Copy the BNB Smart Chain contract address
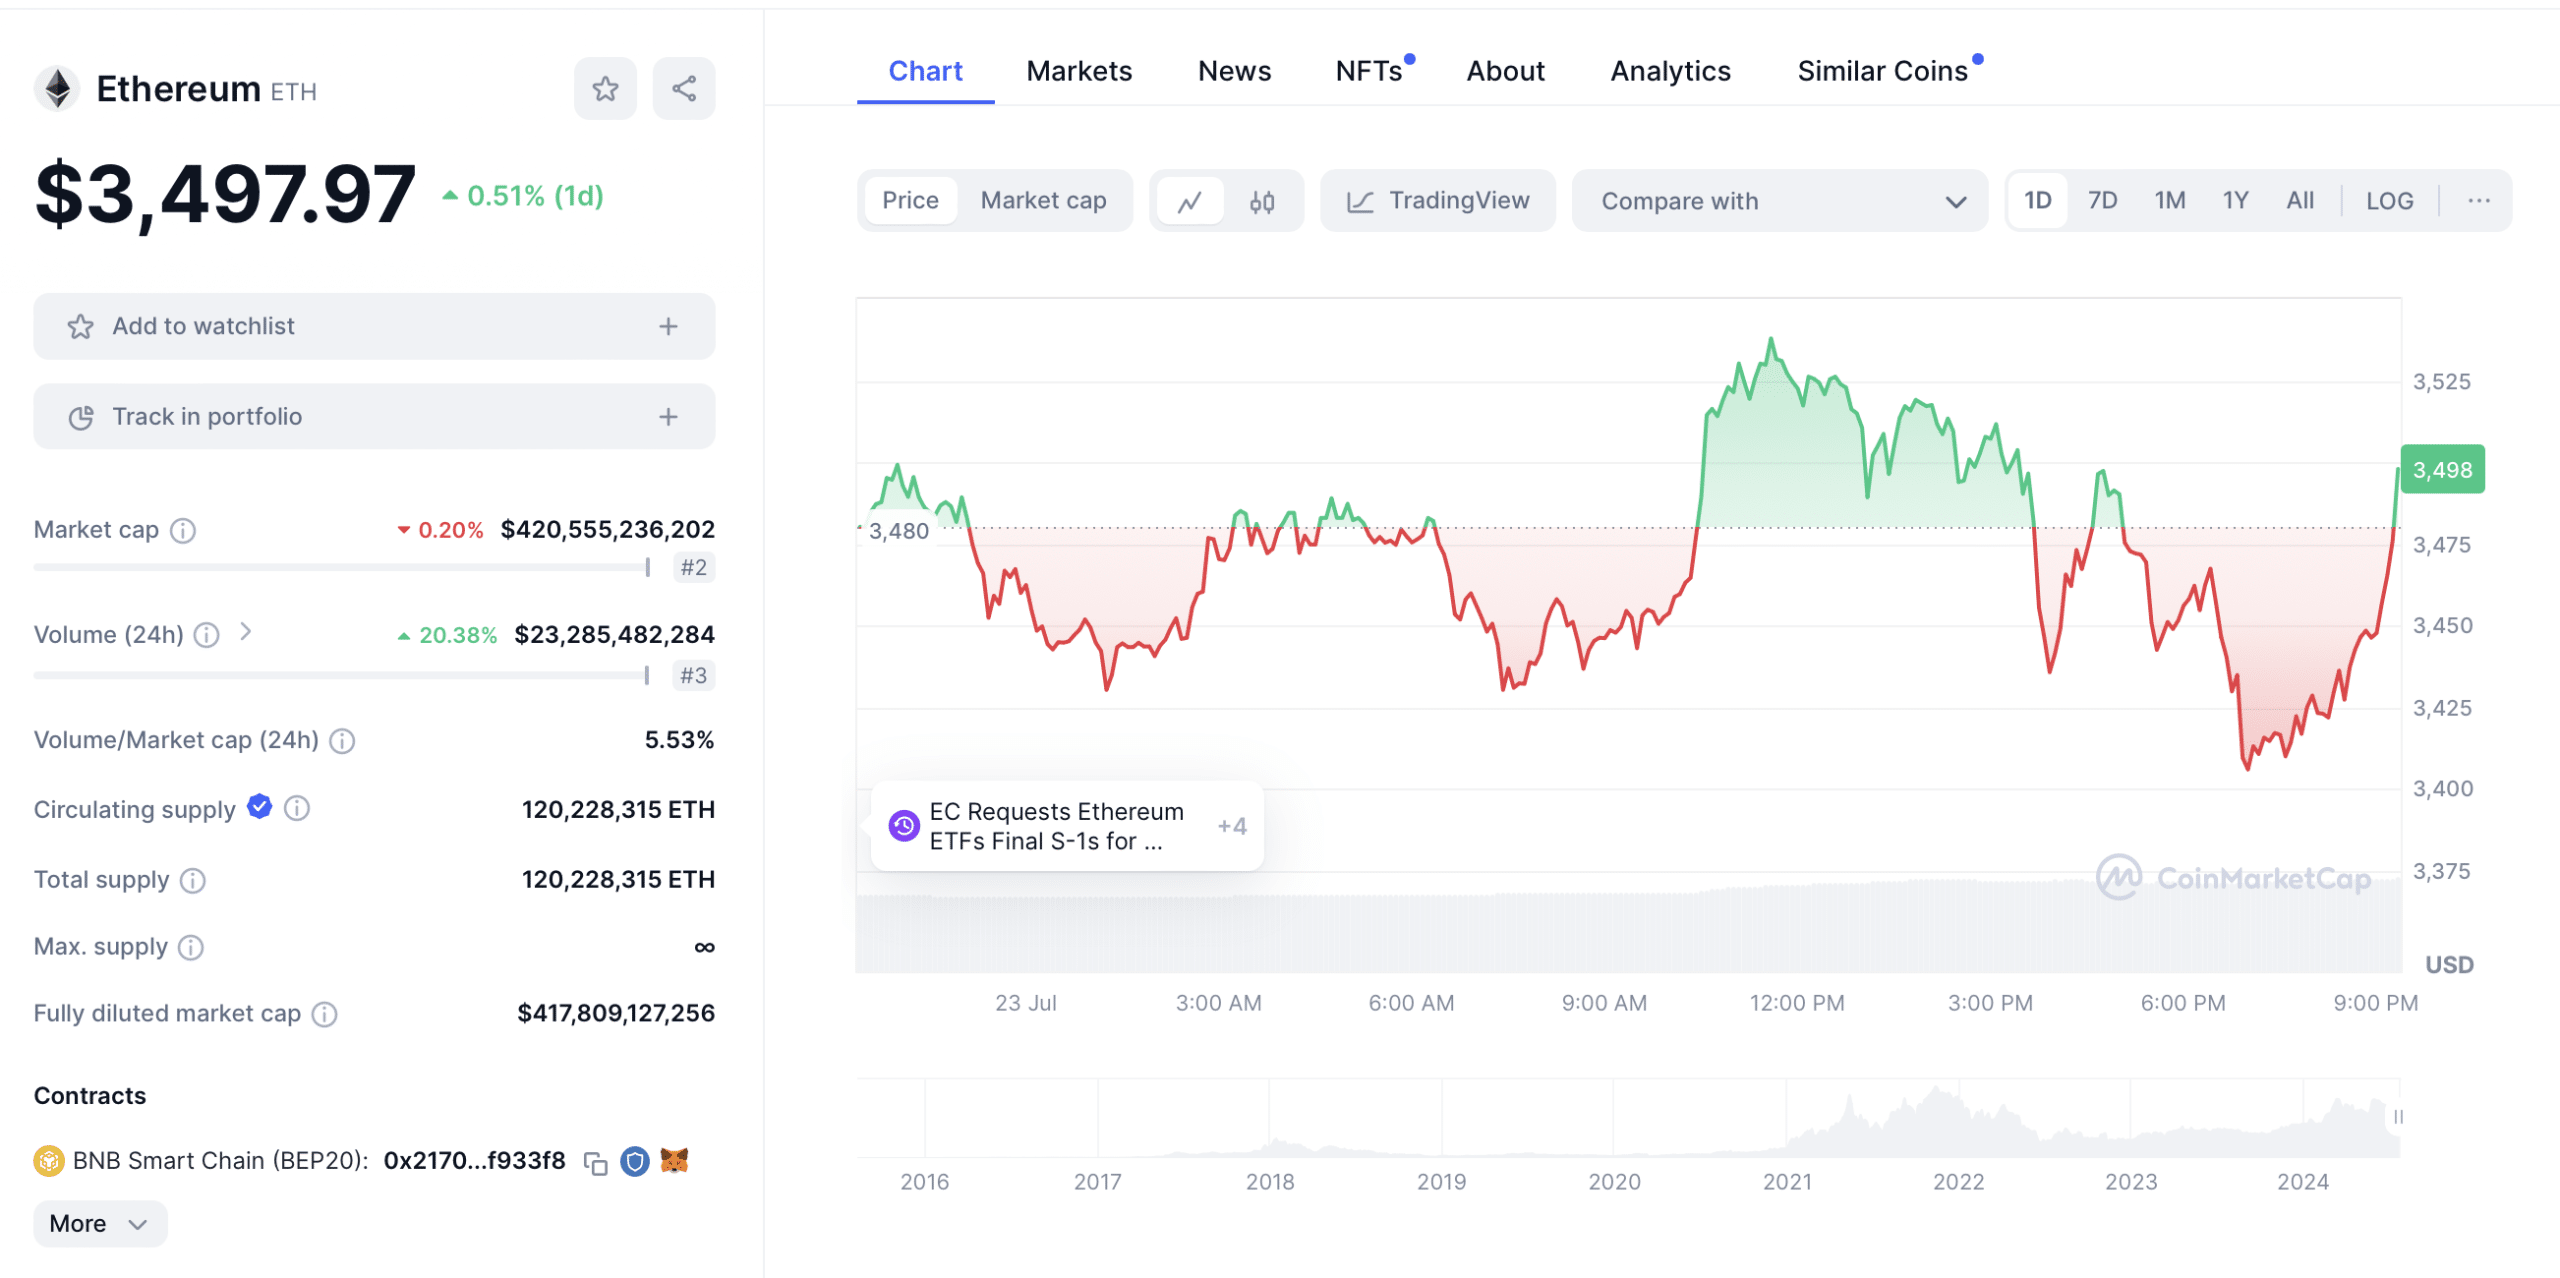This screenshot has width=2560, height=1278. coord(596,1163)
